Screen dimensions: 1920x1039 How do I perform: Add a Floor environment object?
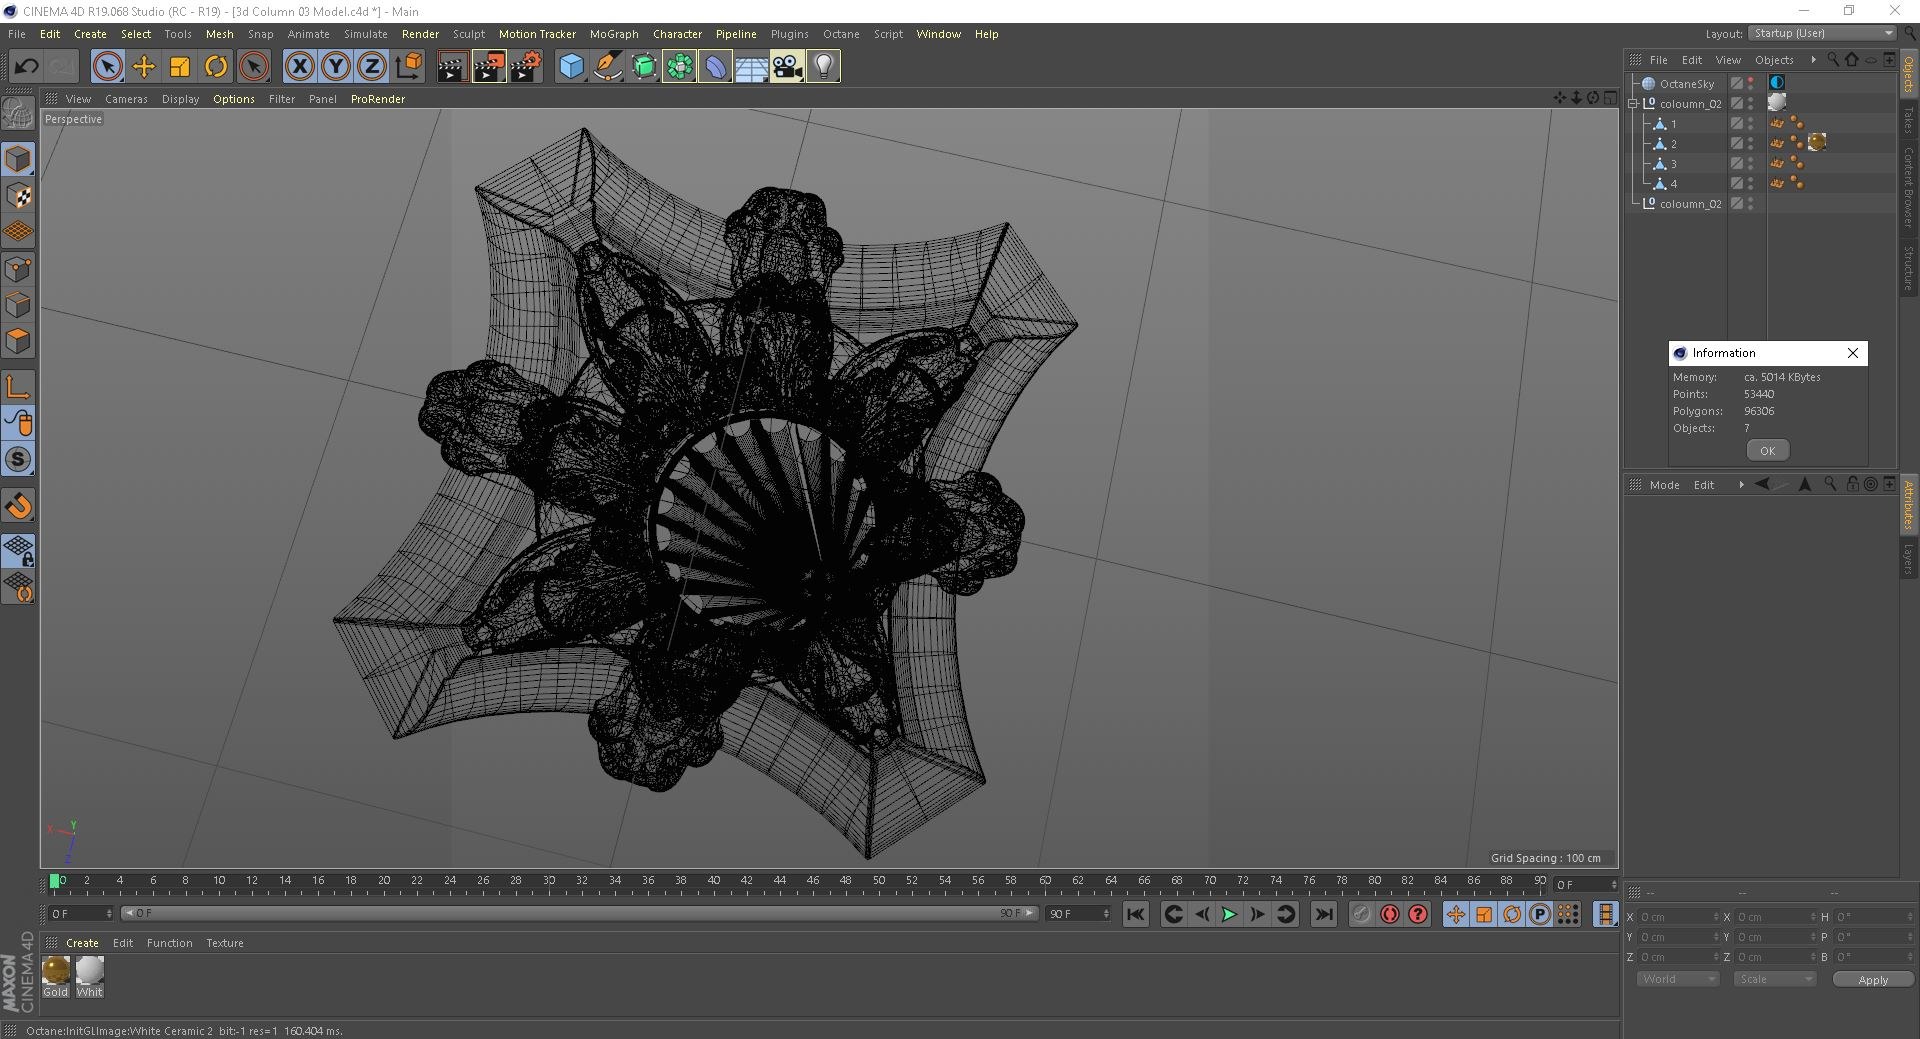751,67
